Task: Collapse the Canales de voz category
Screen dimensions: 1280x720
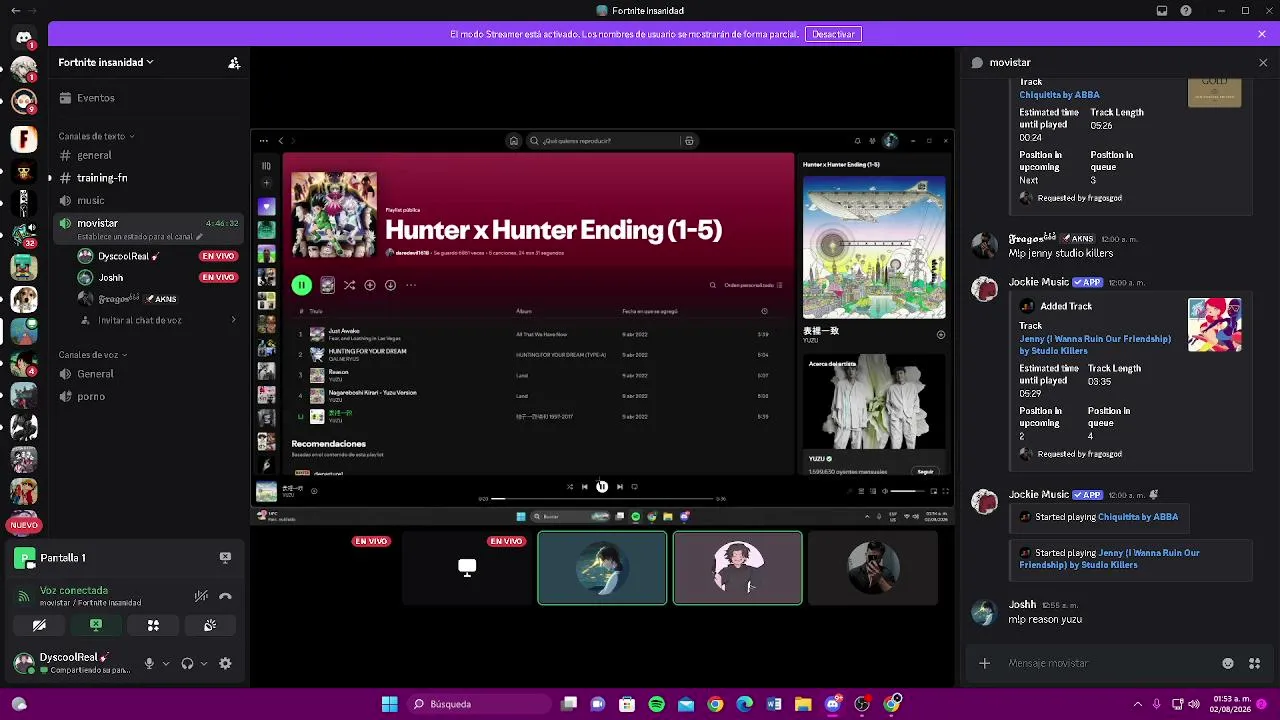Action: pyautogui.click(x=92, y=355)
